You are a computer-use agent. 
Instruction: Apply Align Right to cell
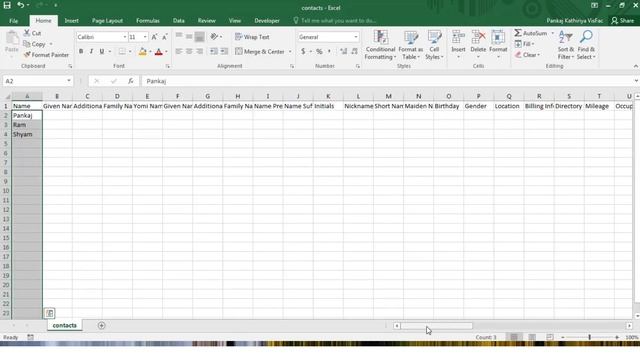click(199, 51)
